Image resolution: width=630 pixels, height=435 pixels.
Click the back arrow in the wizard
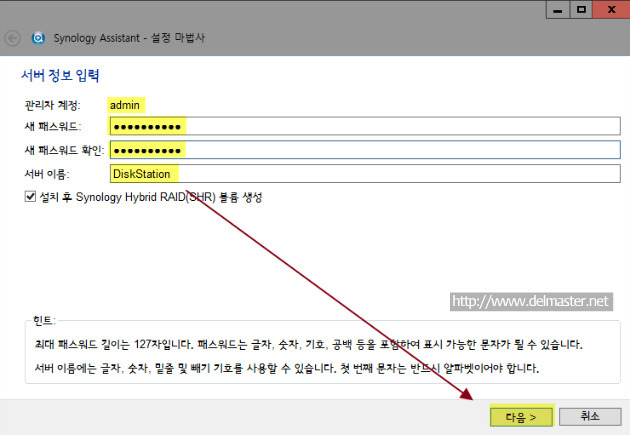(x=12, y=39)
